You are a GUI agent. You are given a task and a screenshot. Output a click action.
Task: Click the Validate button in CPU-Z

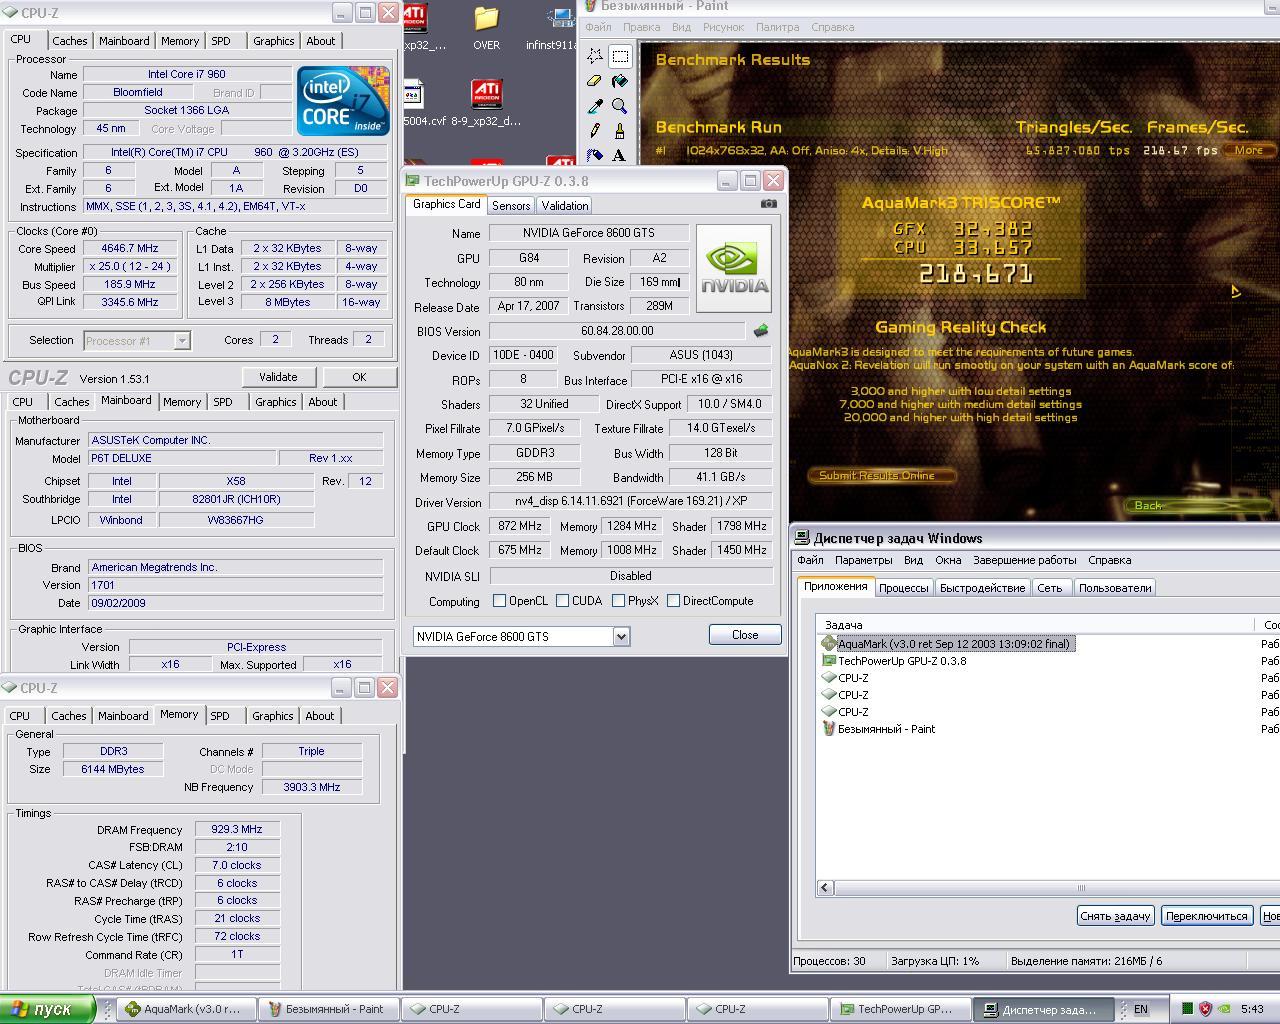click(278, 377)
